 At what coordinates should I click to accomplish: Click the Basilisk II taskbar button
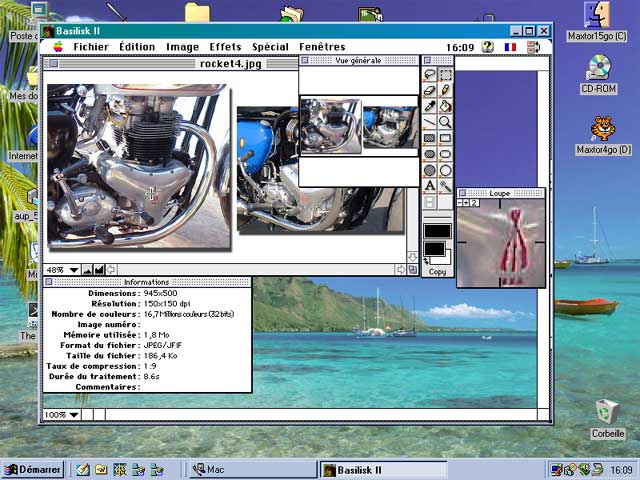383,470
